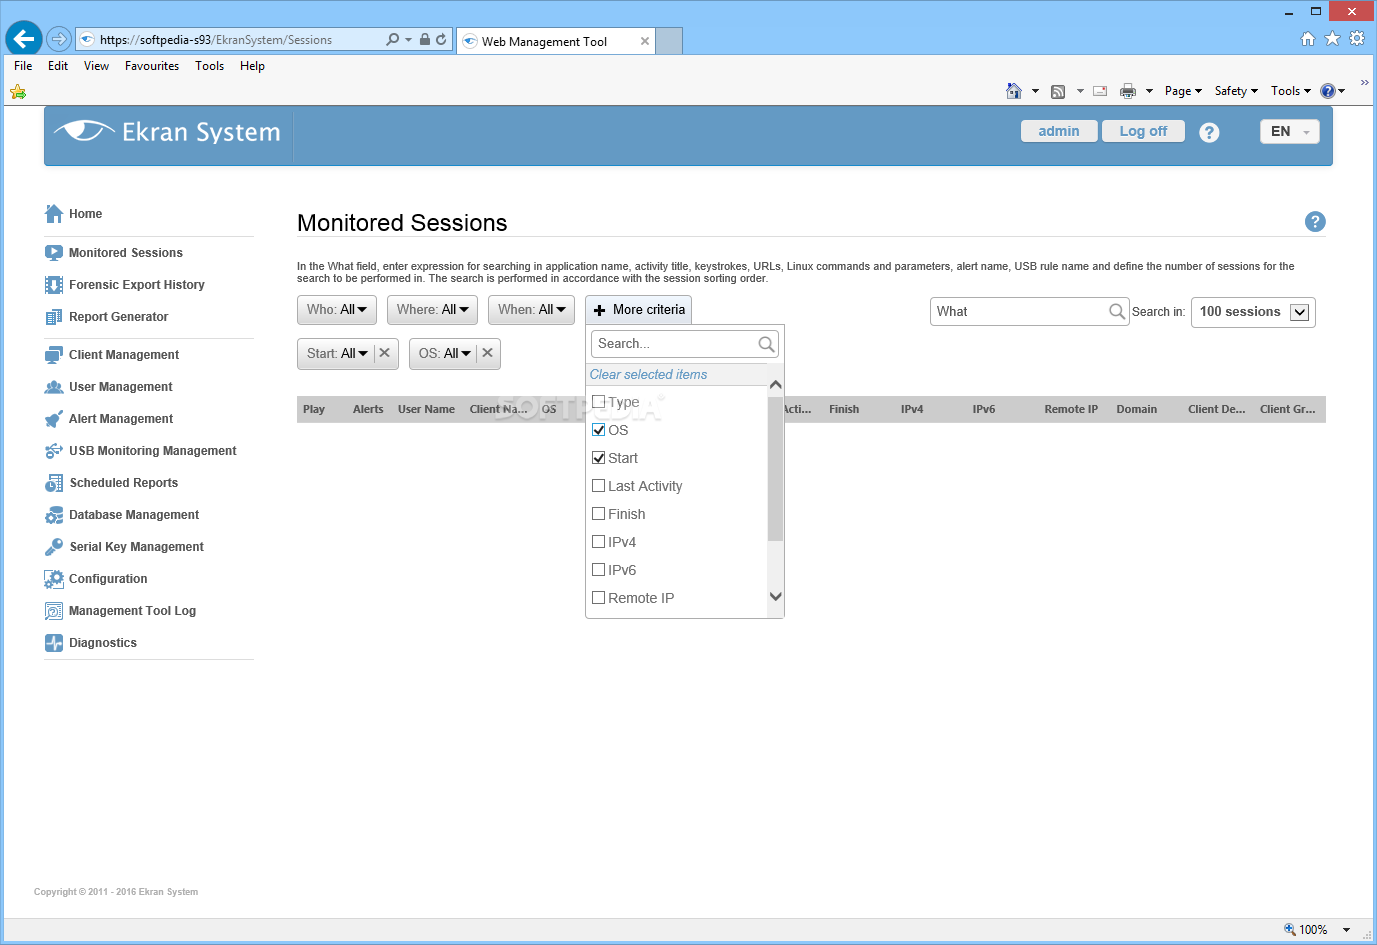The image size is (1377, 945).
Task: Click the User Management people icon
Action: point(54,387)
